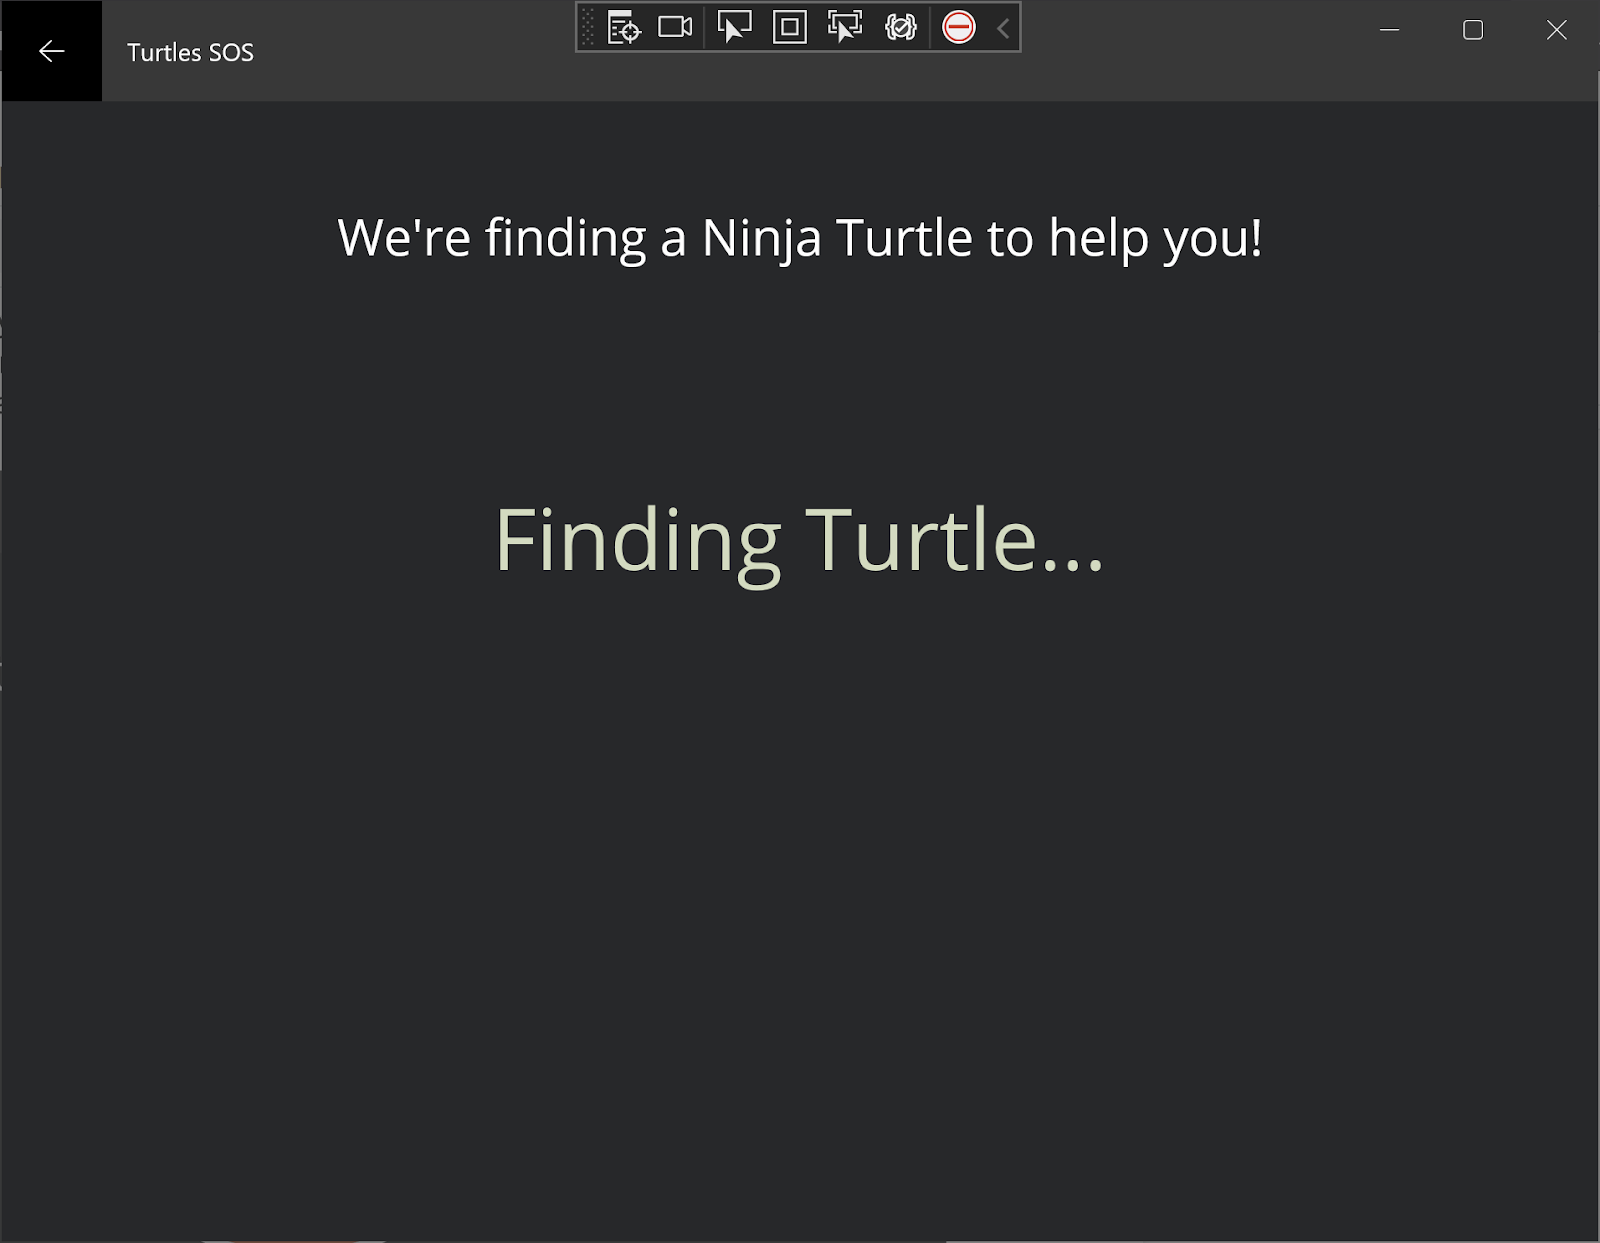
Task: Click the braces checkmark hot reload icon
Action: [901, 28]
